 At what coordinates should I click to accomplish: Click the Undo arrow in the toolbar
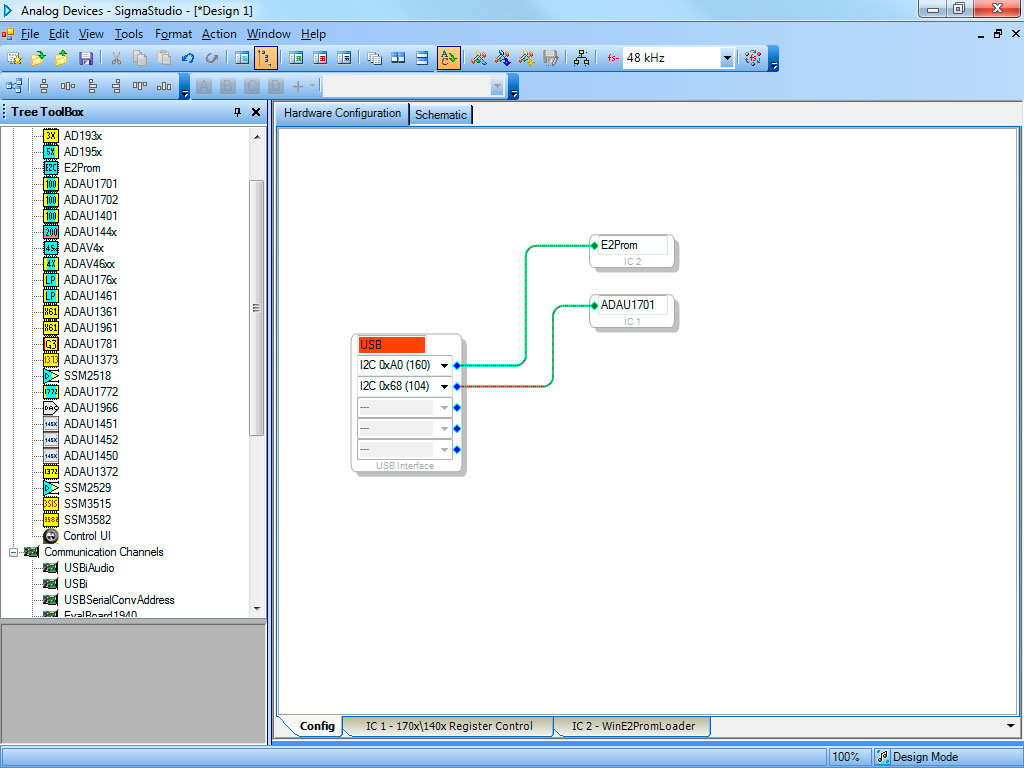[188, 58]
